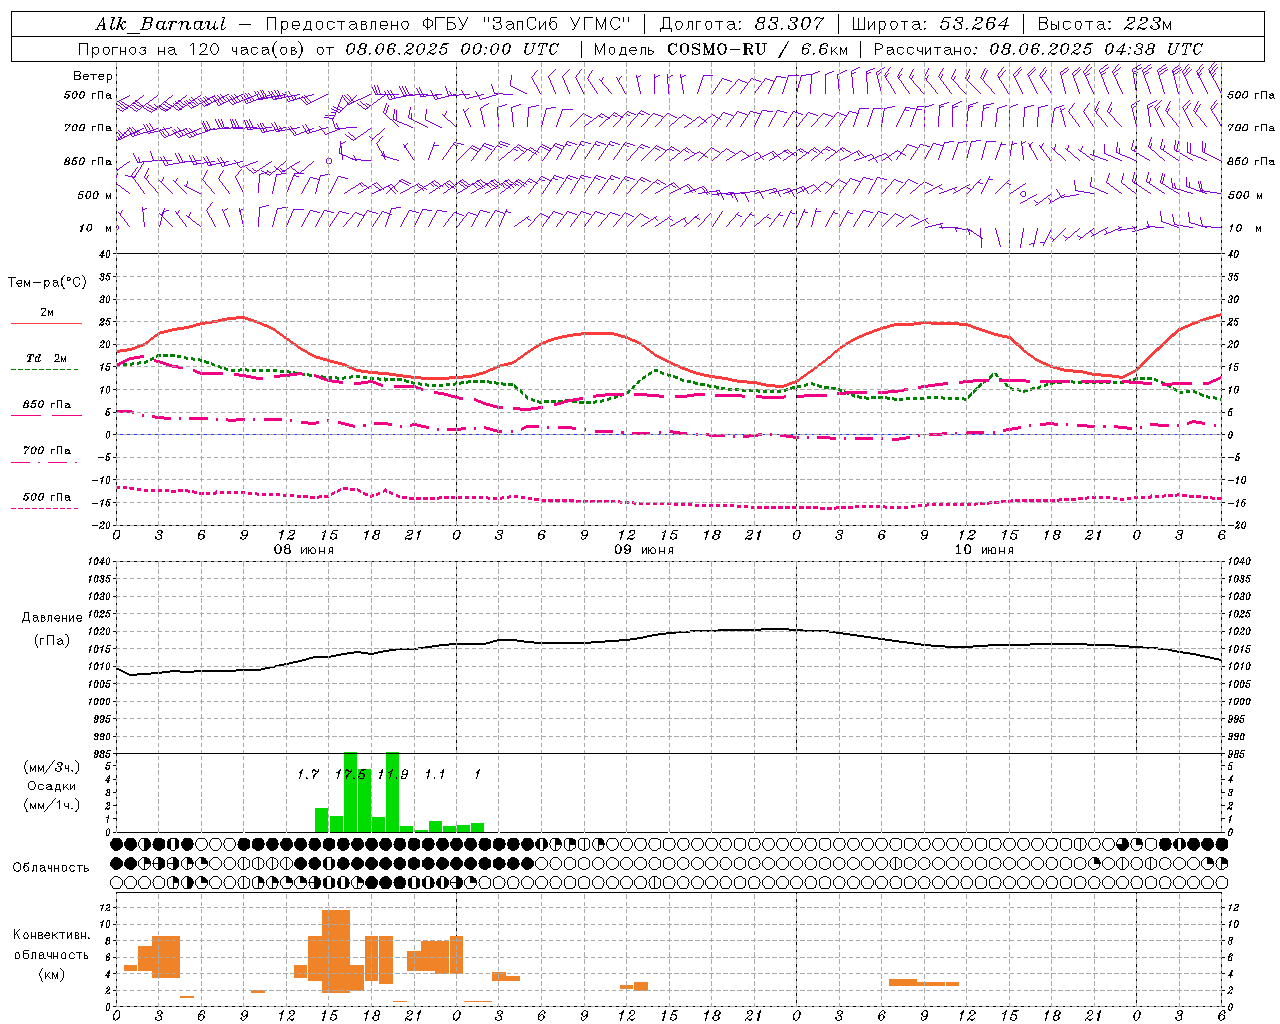Viewport: 1280px width, 1024px height.
Task: Click the 10 июня date label
Action: pos(984,550)
